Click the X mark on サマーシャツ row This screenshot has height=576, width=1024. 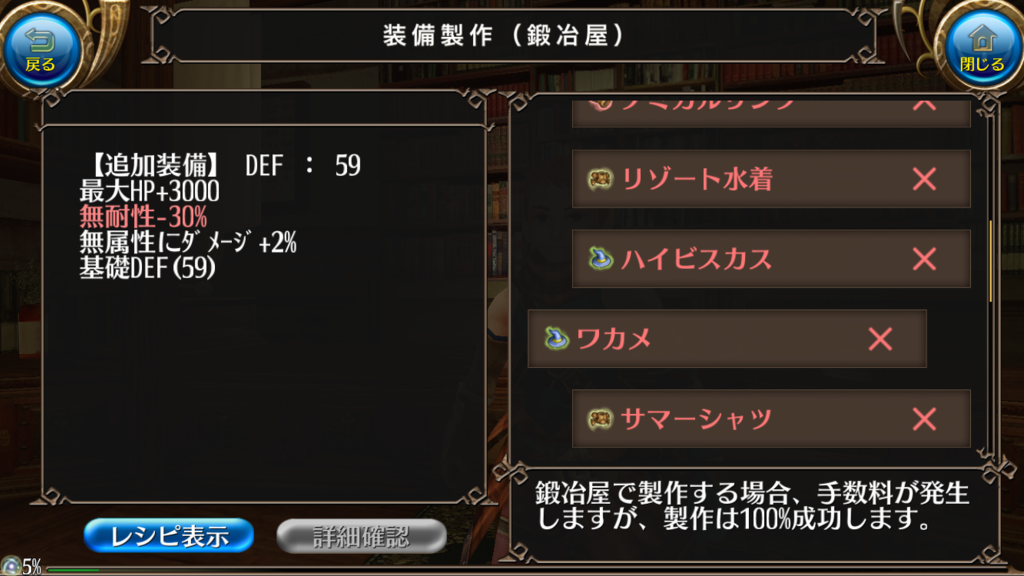(x=924, y=419)
